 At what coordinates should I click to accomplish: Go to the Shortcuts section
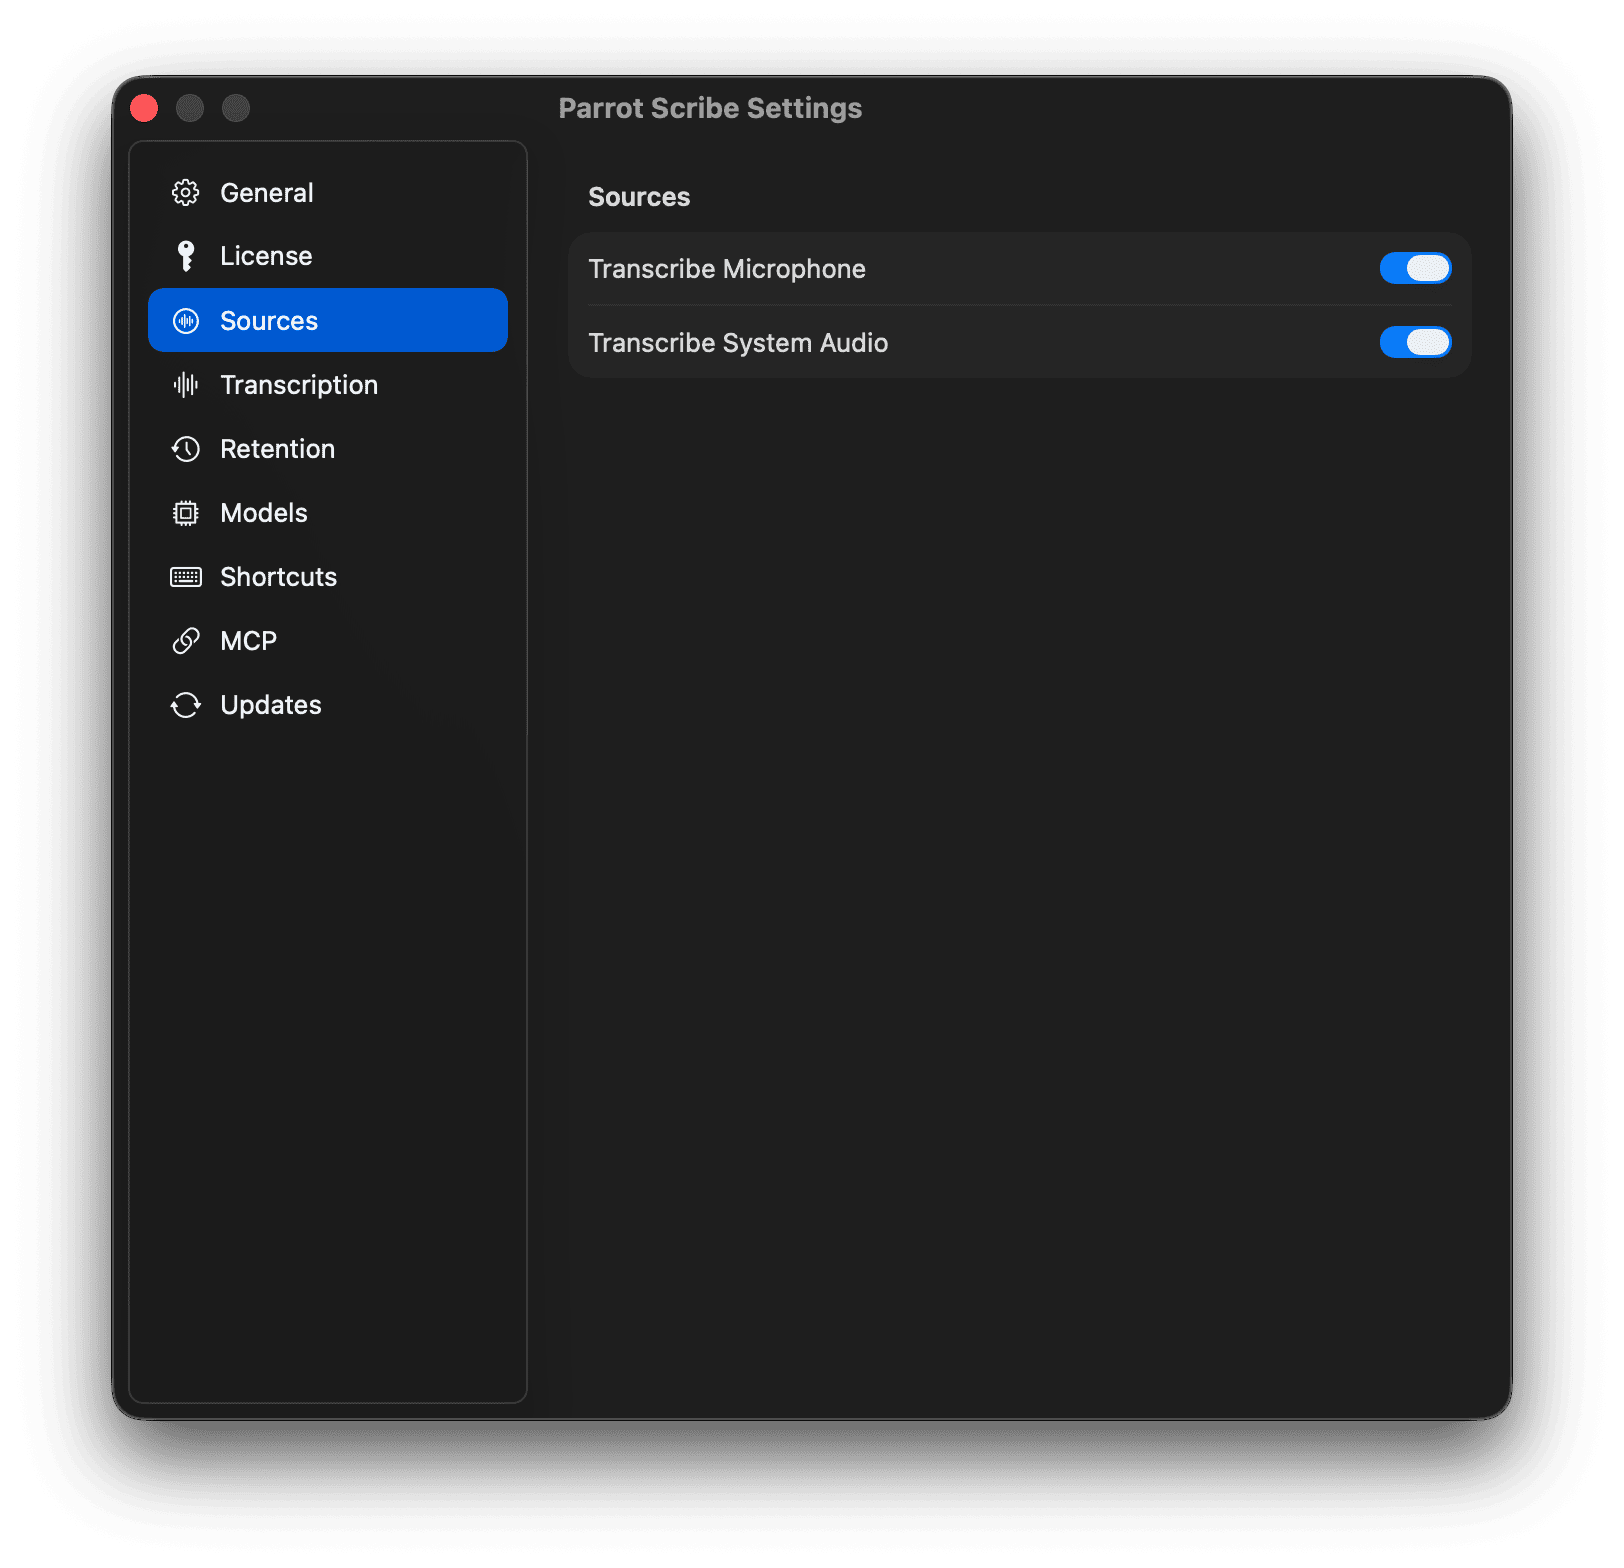coord(277,576)
